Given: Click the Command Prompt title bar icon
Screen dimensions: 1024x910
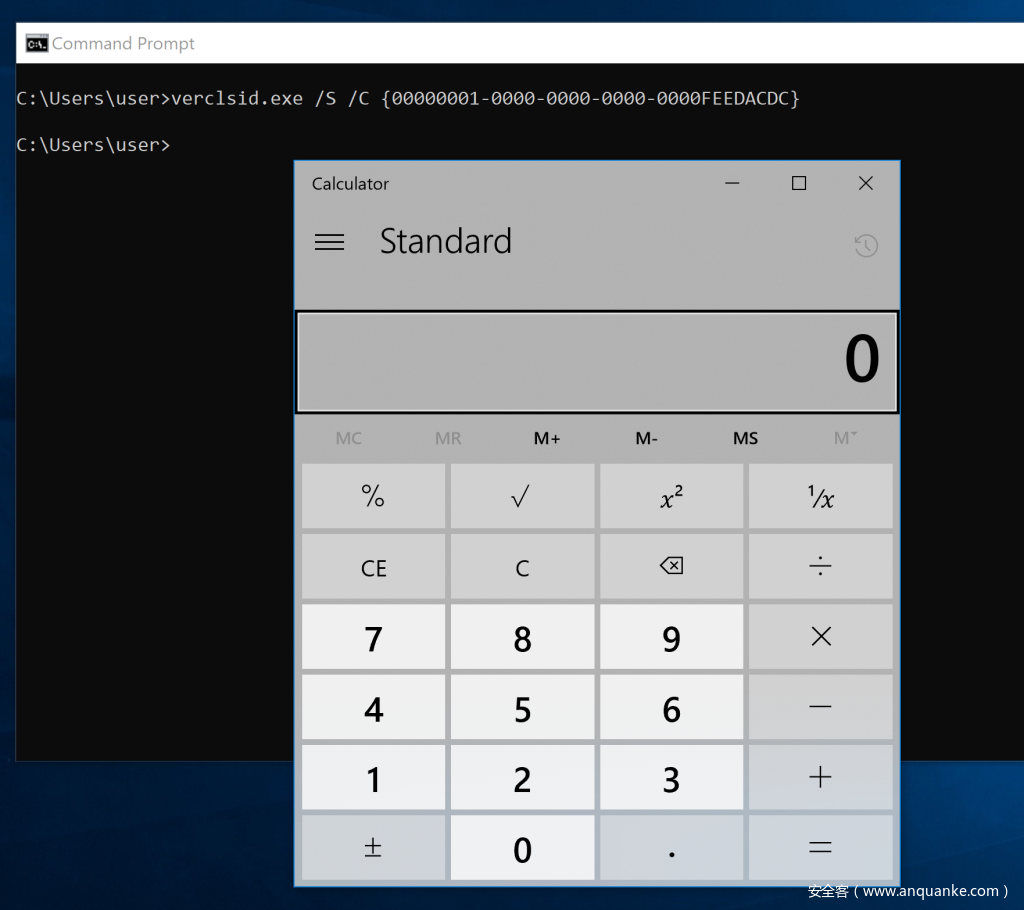Looking at the screenshot, I should [x=37, y=43].
